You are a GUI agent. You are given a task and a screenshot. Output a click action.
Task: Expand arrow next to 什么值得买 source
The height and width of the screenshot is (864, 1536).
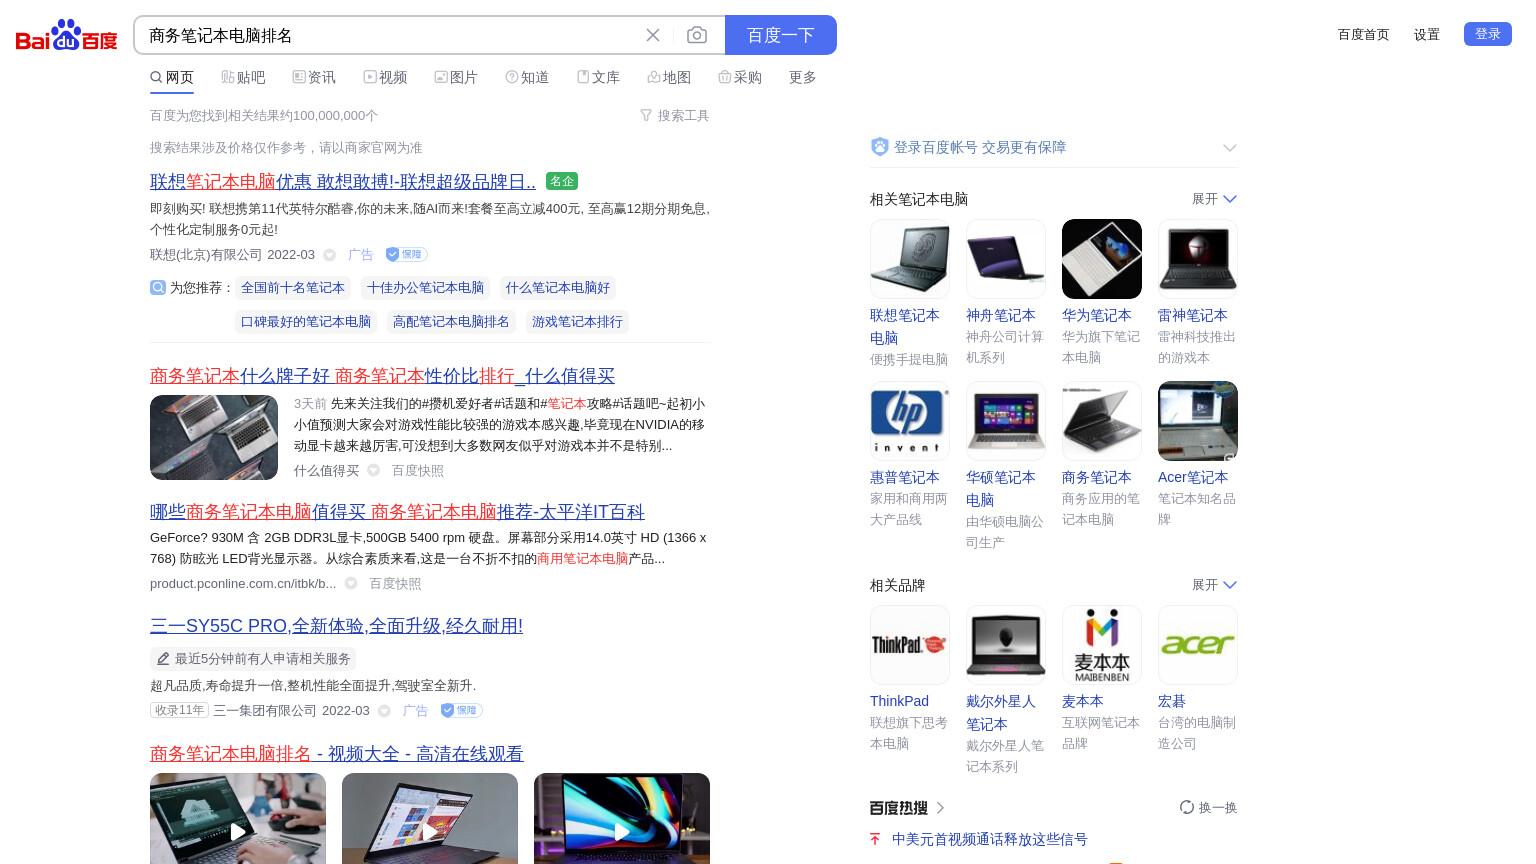point(374,471)
